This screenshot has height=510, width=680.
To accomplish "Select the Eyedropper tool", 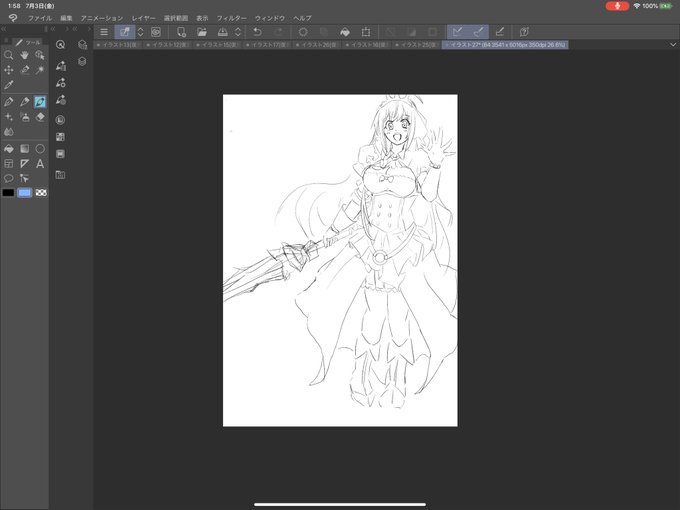I will (8, 85).
